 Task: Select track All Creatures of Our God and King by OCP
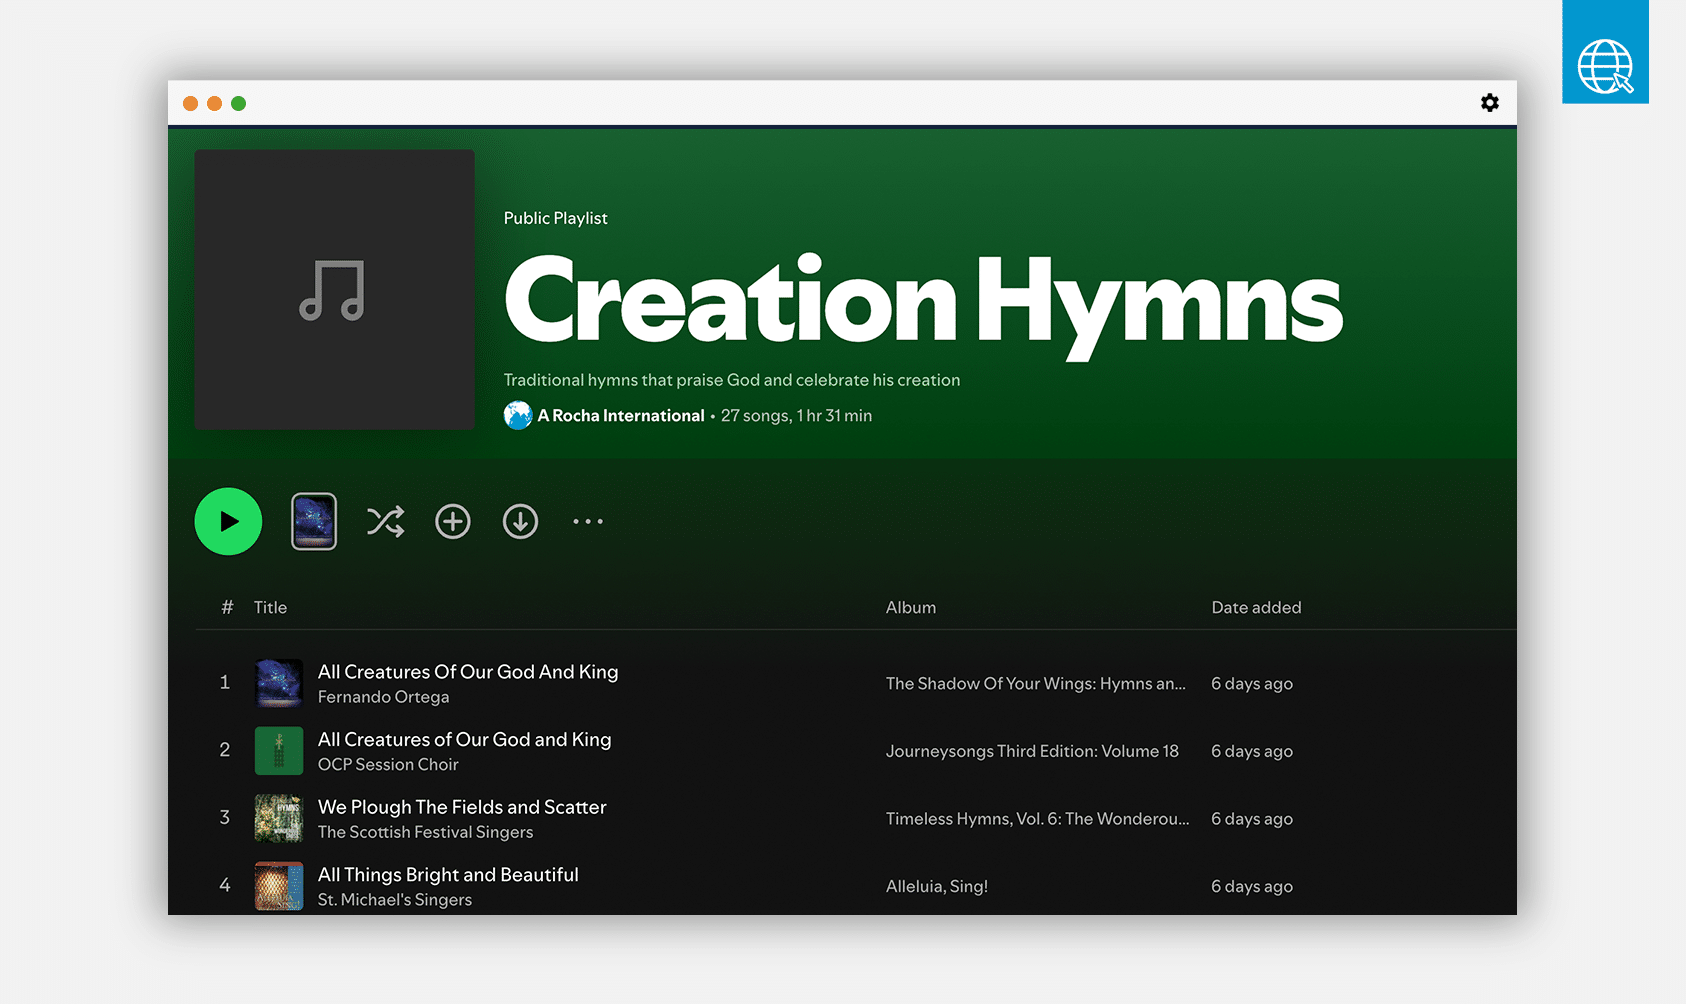[465, 739]
